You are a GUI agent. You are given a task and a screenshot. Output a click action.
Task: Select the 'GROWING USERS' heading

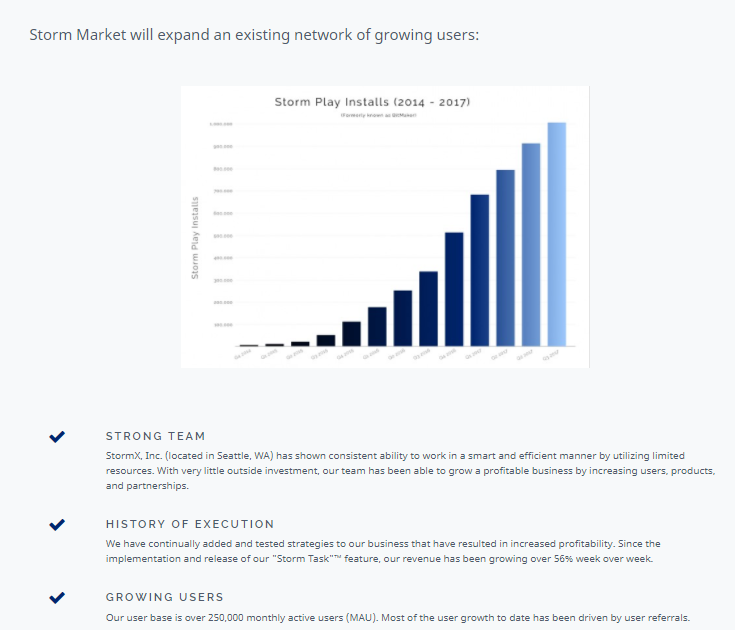(x=164, y=597)
